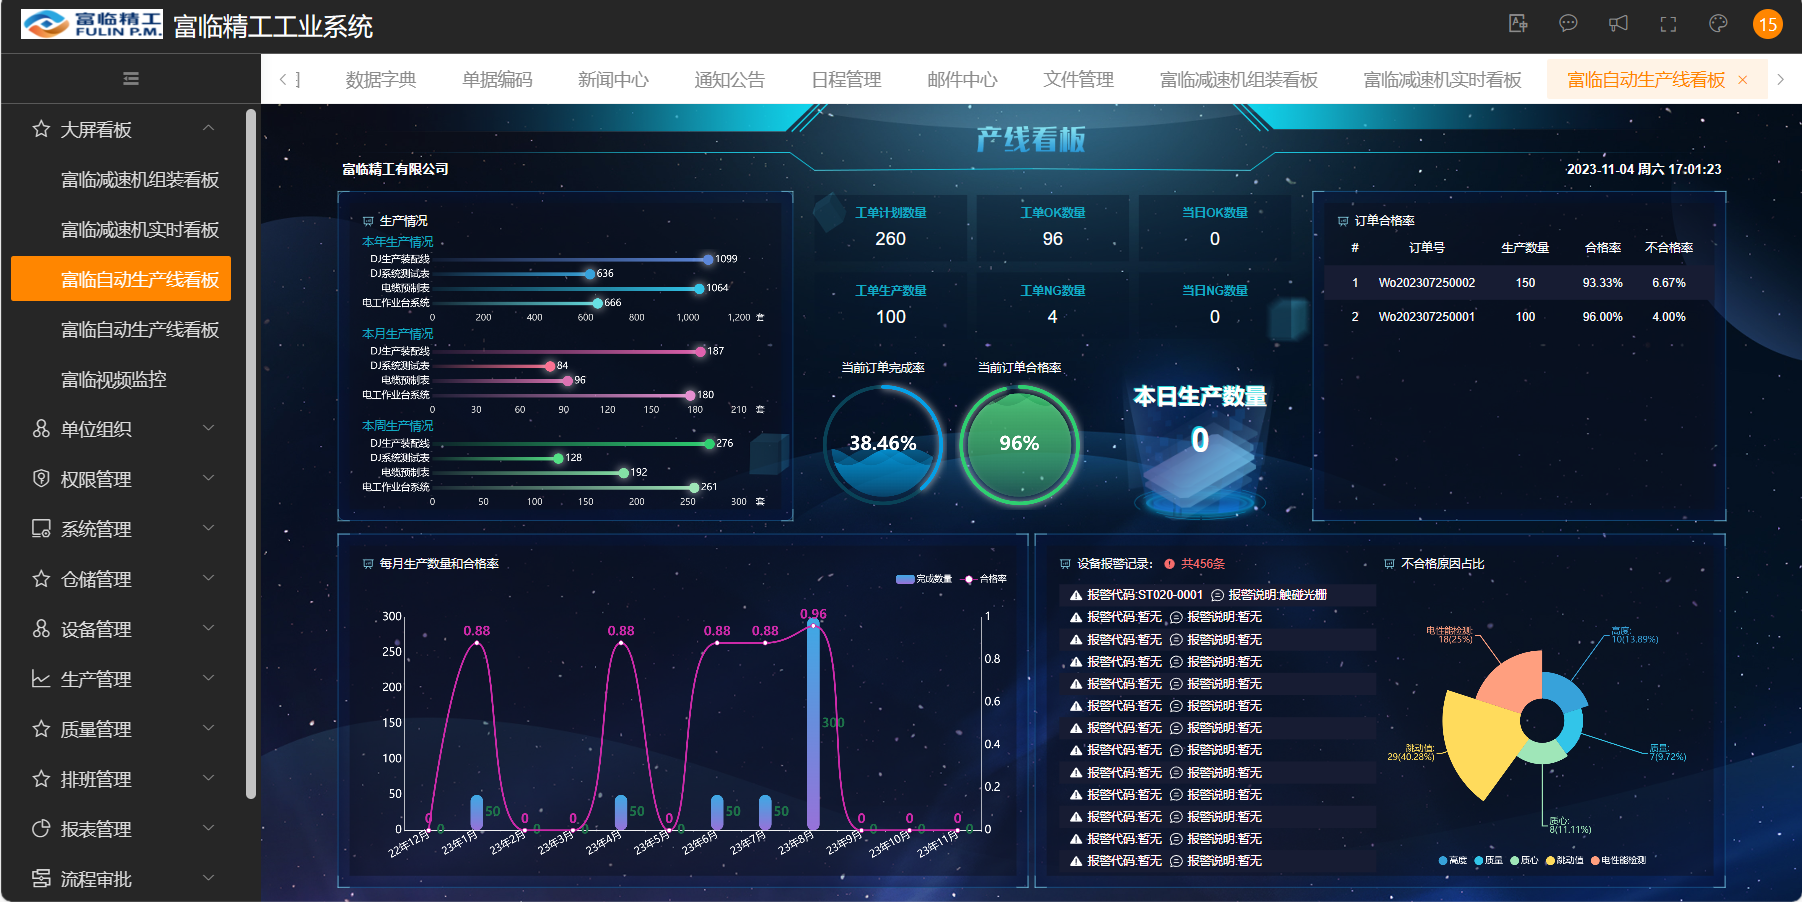Click the system icon beside 系统管理
1802x902 pixels.
click(x=41, y=529)
